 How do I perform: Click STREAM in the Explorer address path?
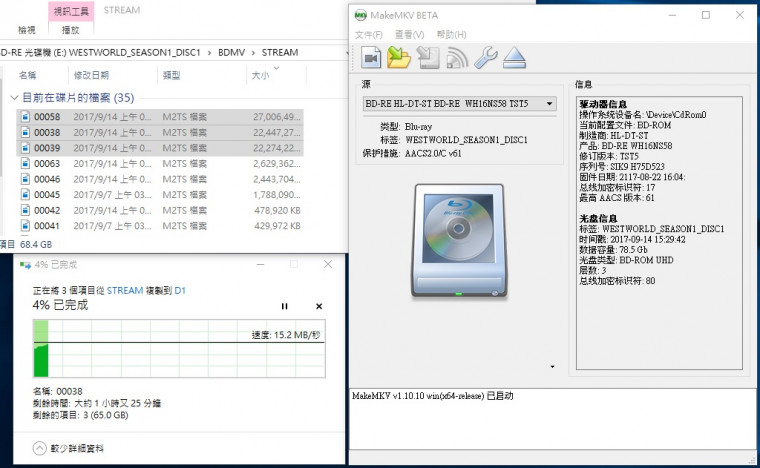pyautogui.click(x=280, y=52)
